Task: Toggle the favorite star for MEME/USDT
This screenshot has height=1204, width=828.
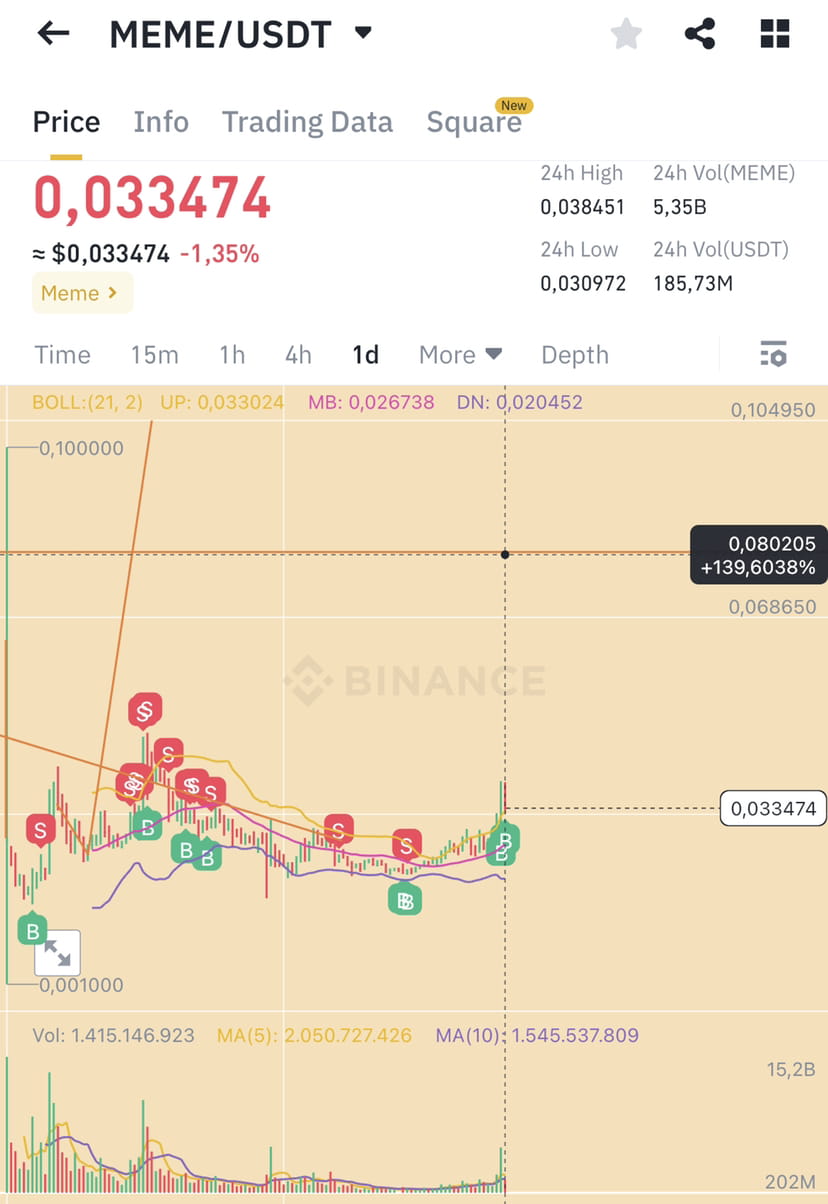Action: pyautogui.click(x=626, y=33)
